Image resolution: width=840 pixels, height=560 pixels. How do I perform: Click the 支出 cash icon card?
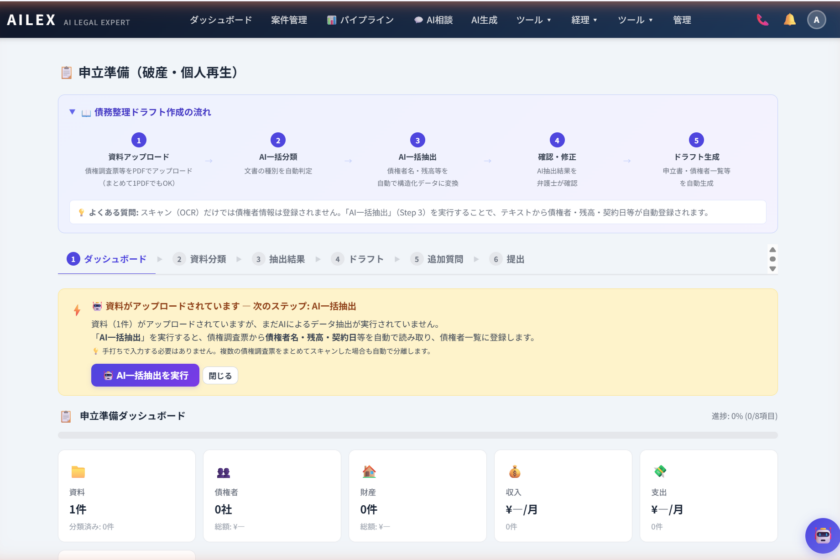[x=660, y=472]
